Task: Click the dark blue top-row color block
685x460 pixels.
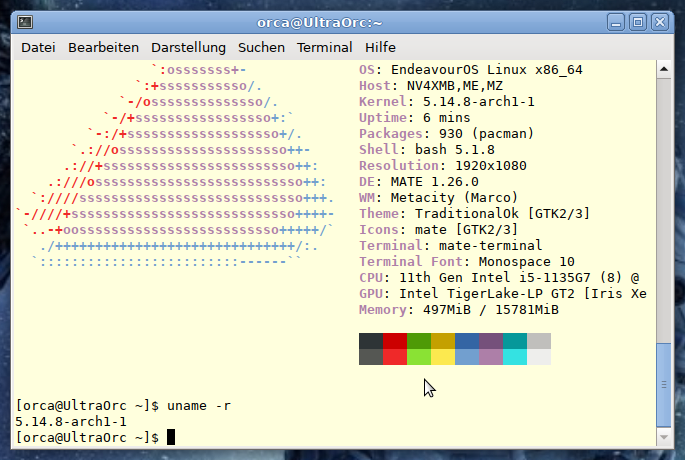Action: click(467, 341)
